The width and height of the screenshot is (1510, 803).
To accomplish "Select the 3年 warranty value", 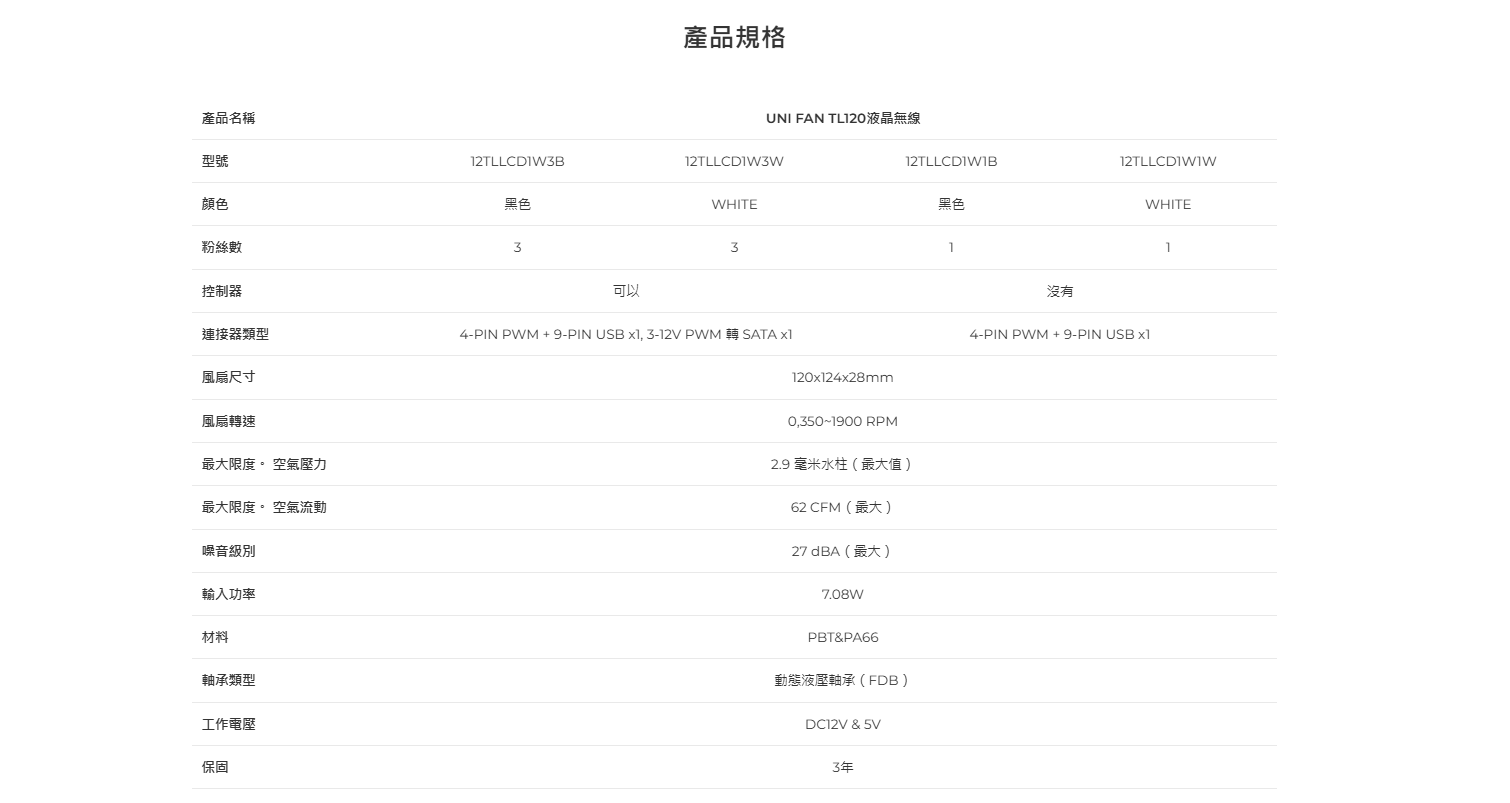I will coord(842,767).
